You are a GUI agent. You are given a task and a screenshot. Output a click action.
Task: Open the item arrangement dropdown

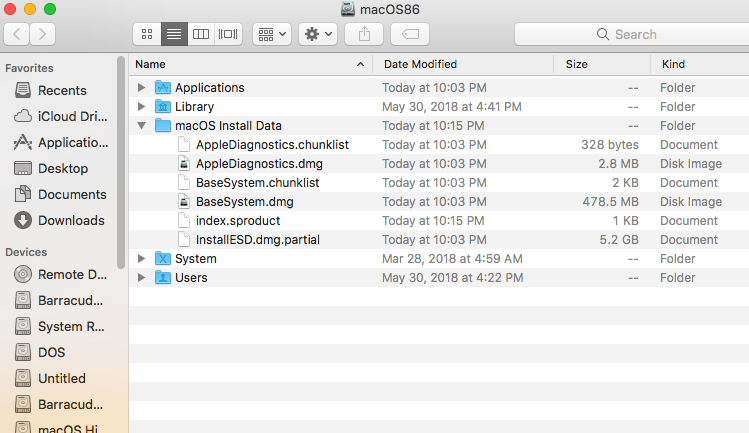[272, 34]
